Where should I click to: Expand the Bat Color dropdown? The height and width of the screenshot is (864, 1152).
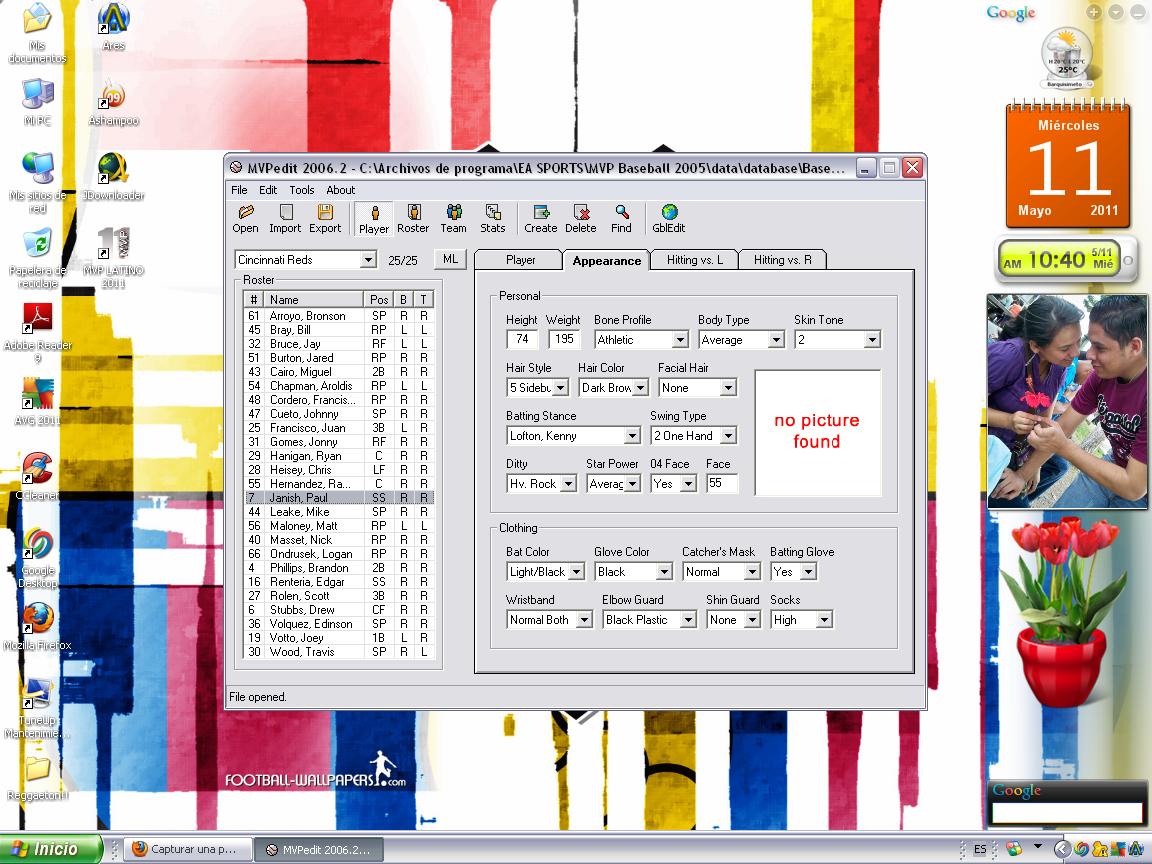576,572
